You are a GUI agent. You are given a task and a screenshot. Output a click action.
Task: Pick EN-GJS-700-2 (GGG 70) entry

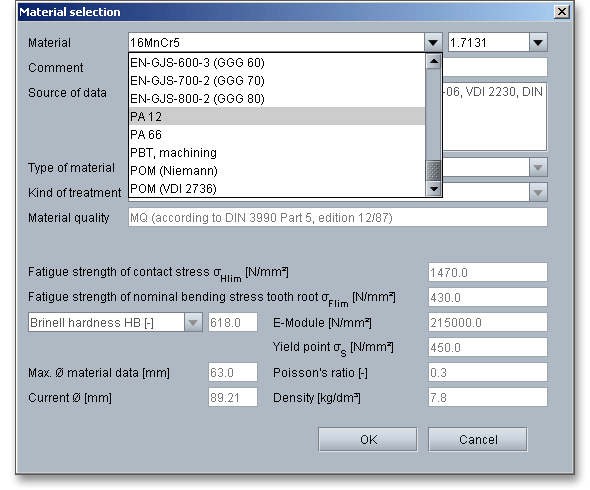click(277, 80)
